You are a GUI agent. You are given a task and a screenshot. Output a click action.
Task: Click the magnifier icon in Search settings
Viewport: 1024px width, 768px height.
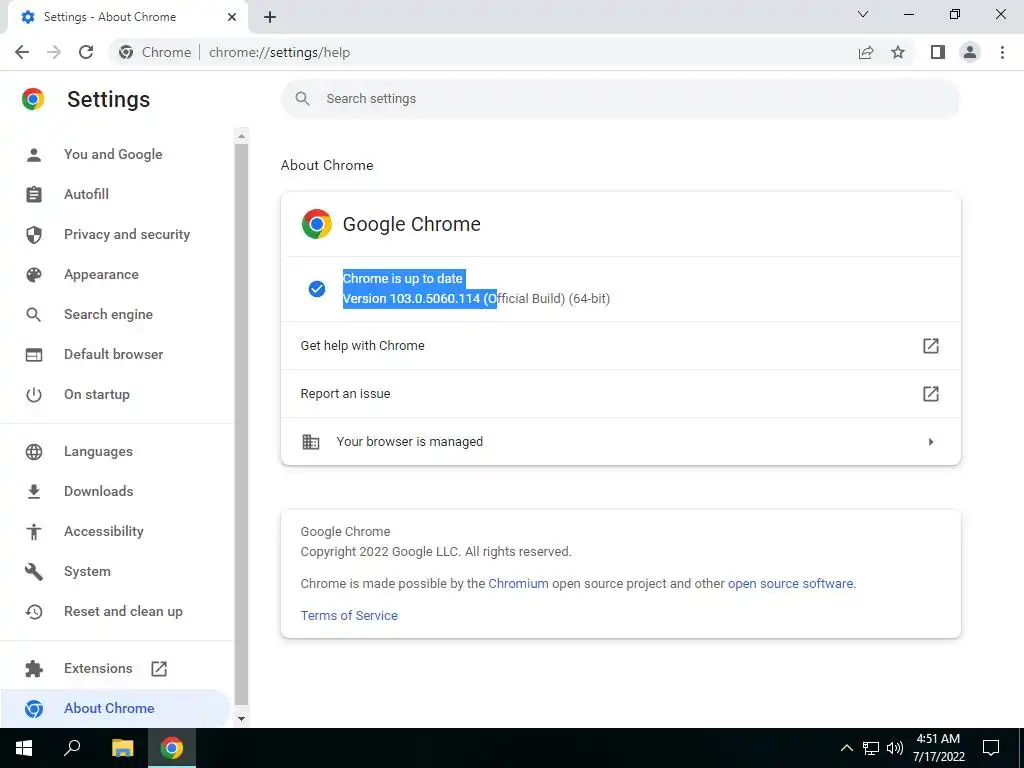(x=302, y=99)
